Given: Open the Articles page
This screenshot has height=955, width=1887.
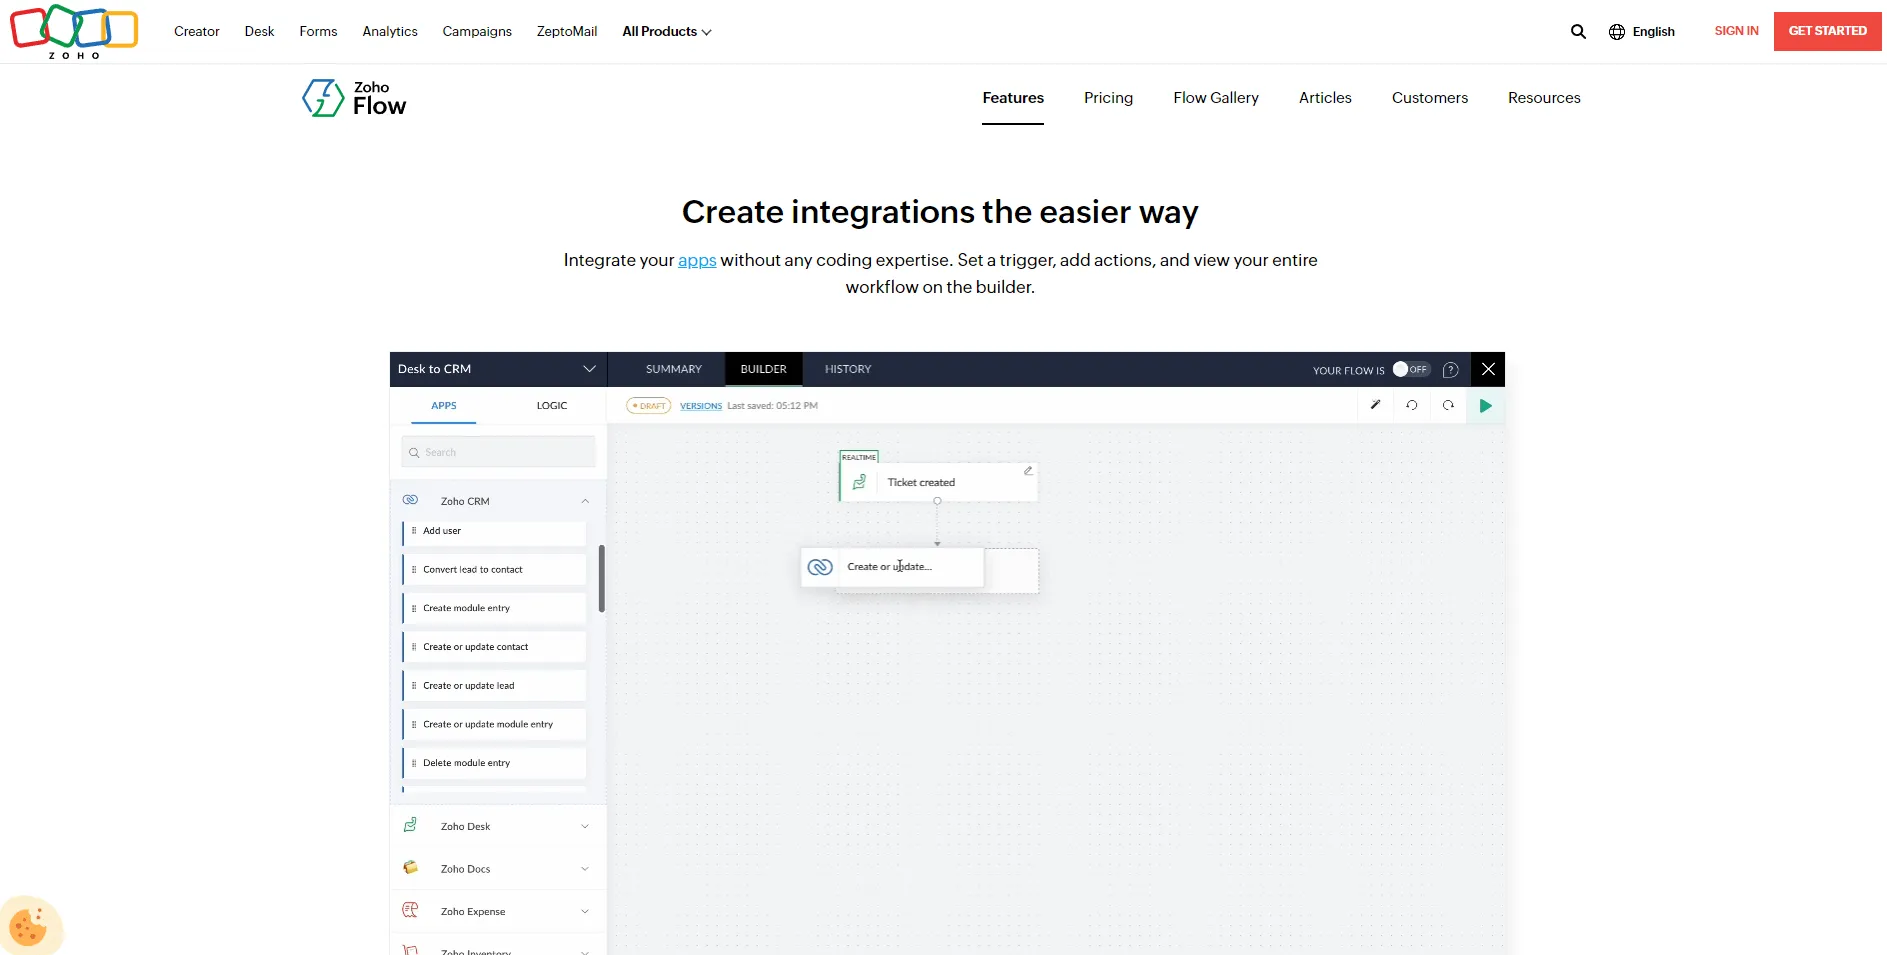Looking at the screenshot, I should pos(1325,98).
